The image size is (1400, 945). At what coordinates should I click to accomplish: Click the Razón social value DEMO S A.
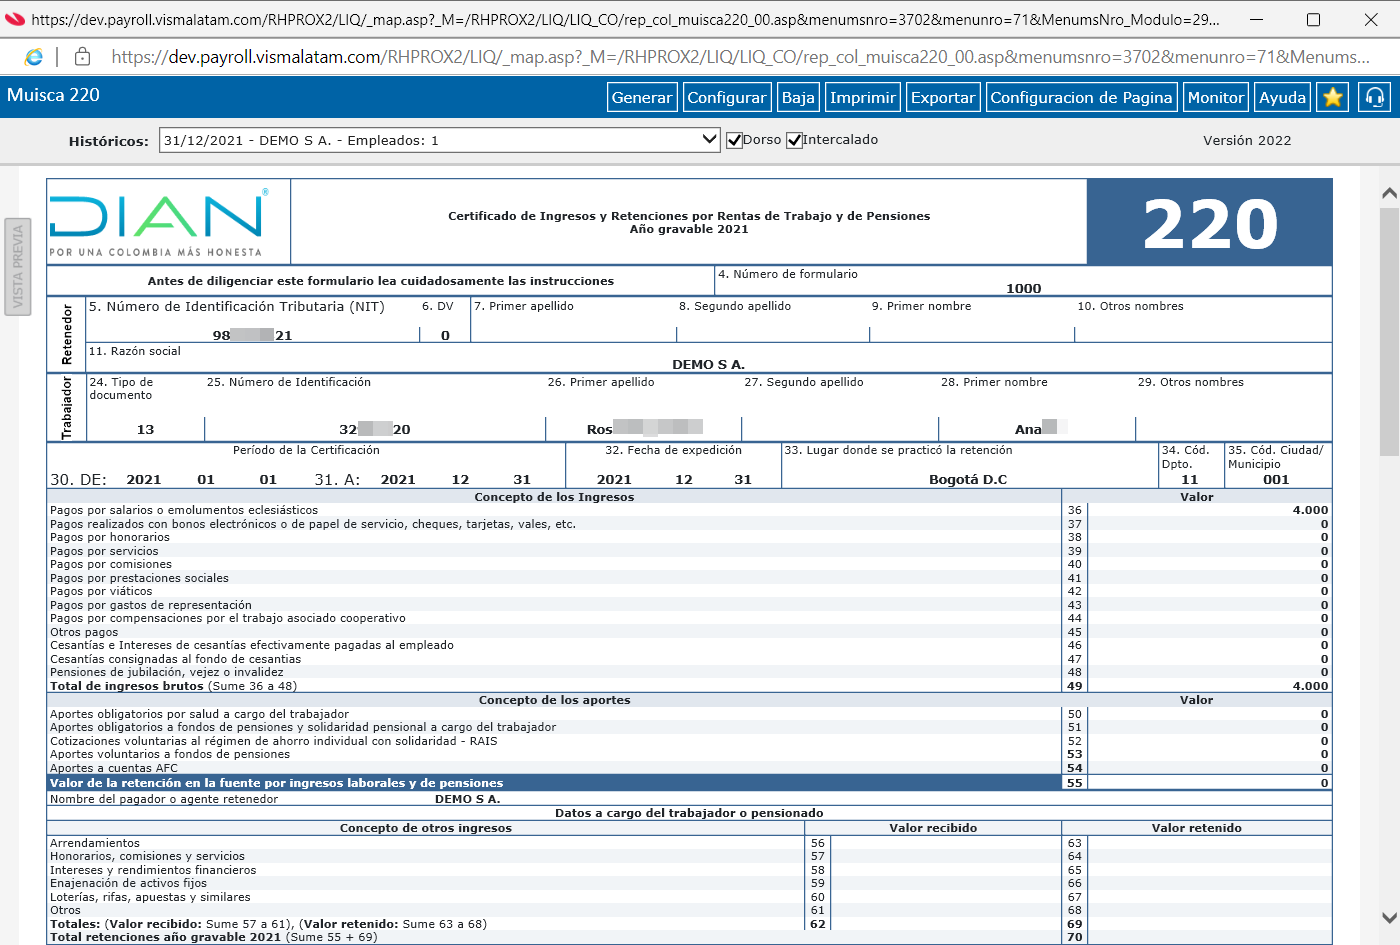click(708, 364)
